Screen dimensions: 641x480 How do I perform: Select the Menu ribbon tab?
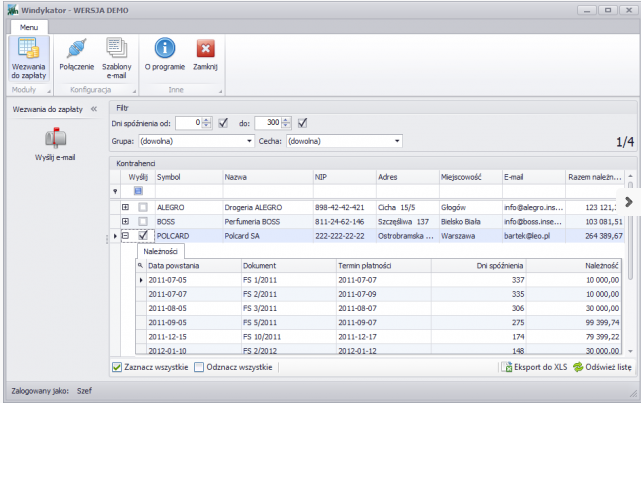coord(29,27)
